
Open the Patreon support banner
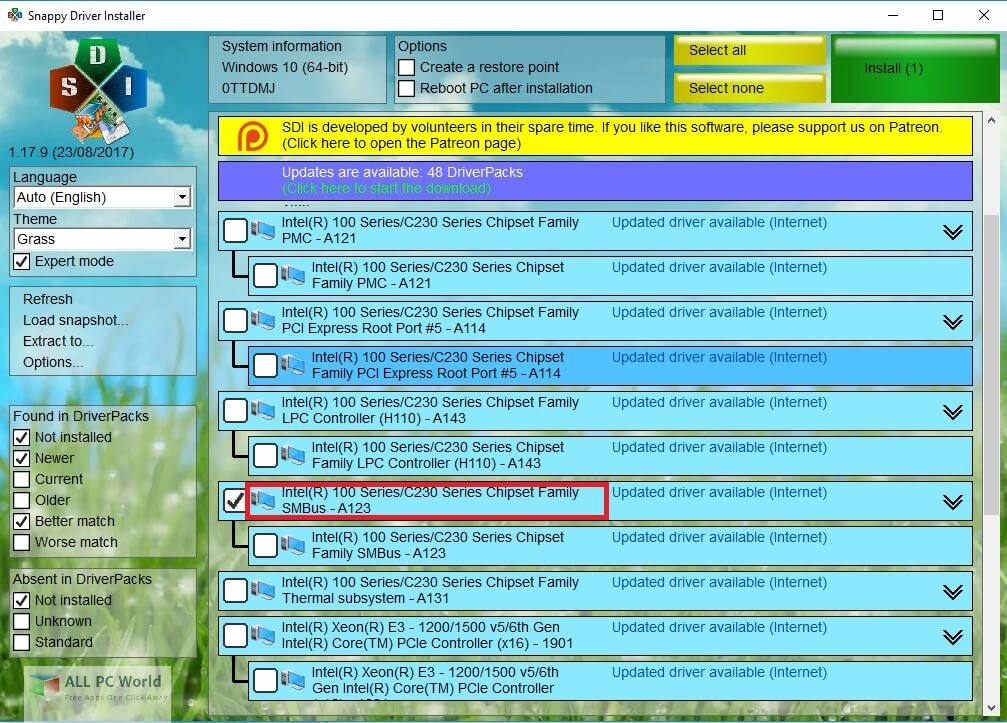pos(595,135)
